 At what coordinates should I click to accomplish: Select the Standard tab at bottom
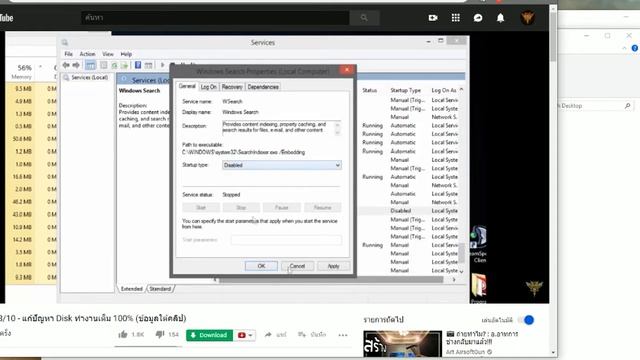click(x=160, y=289)
